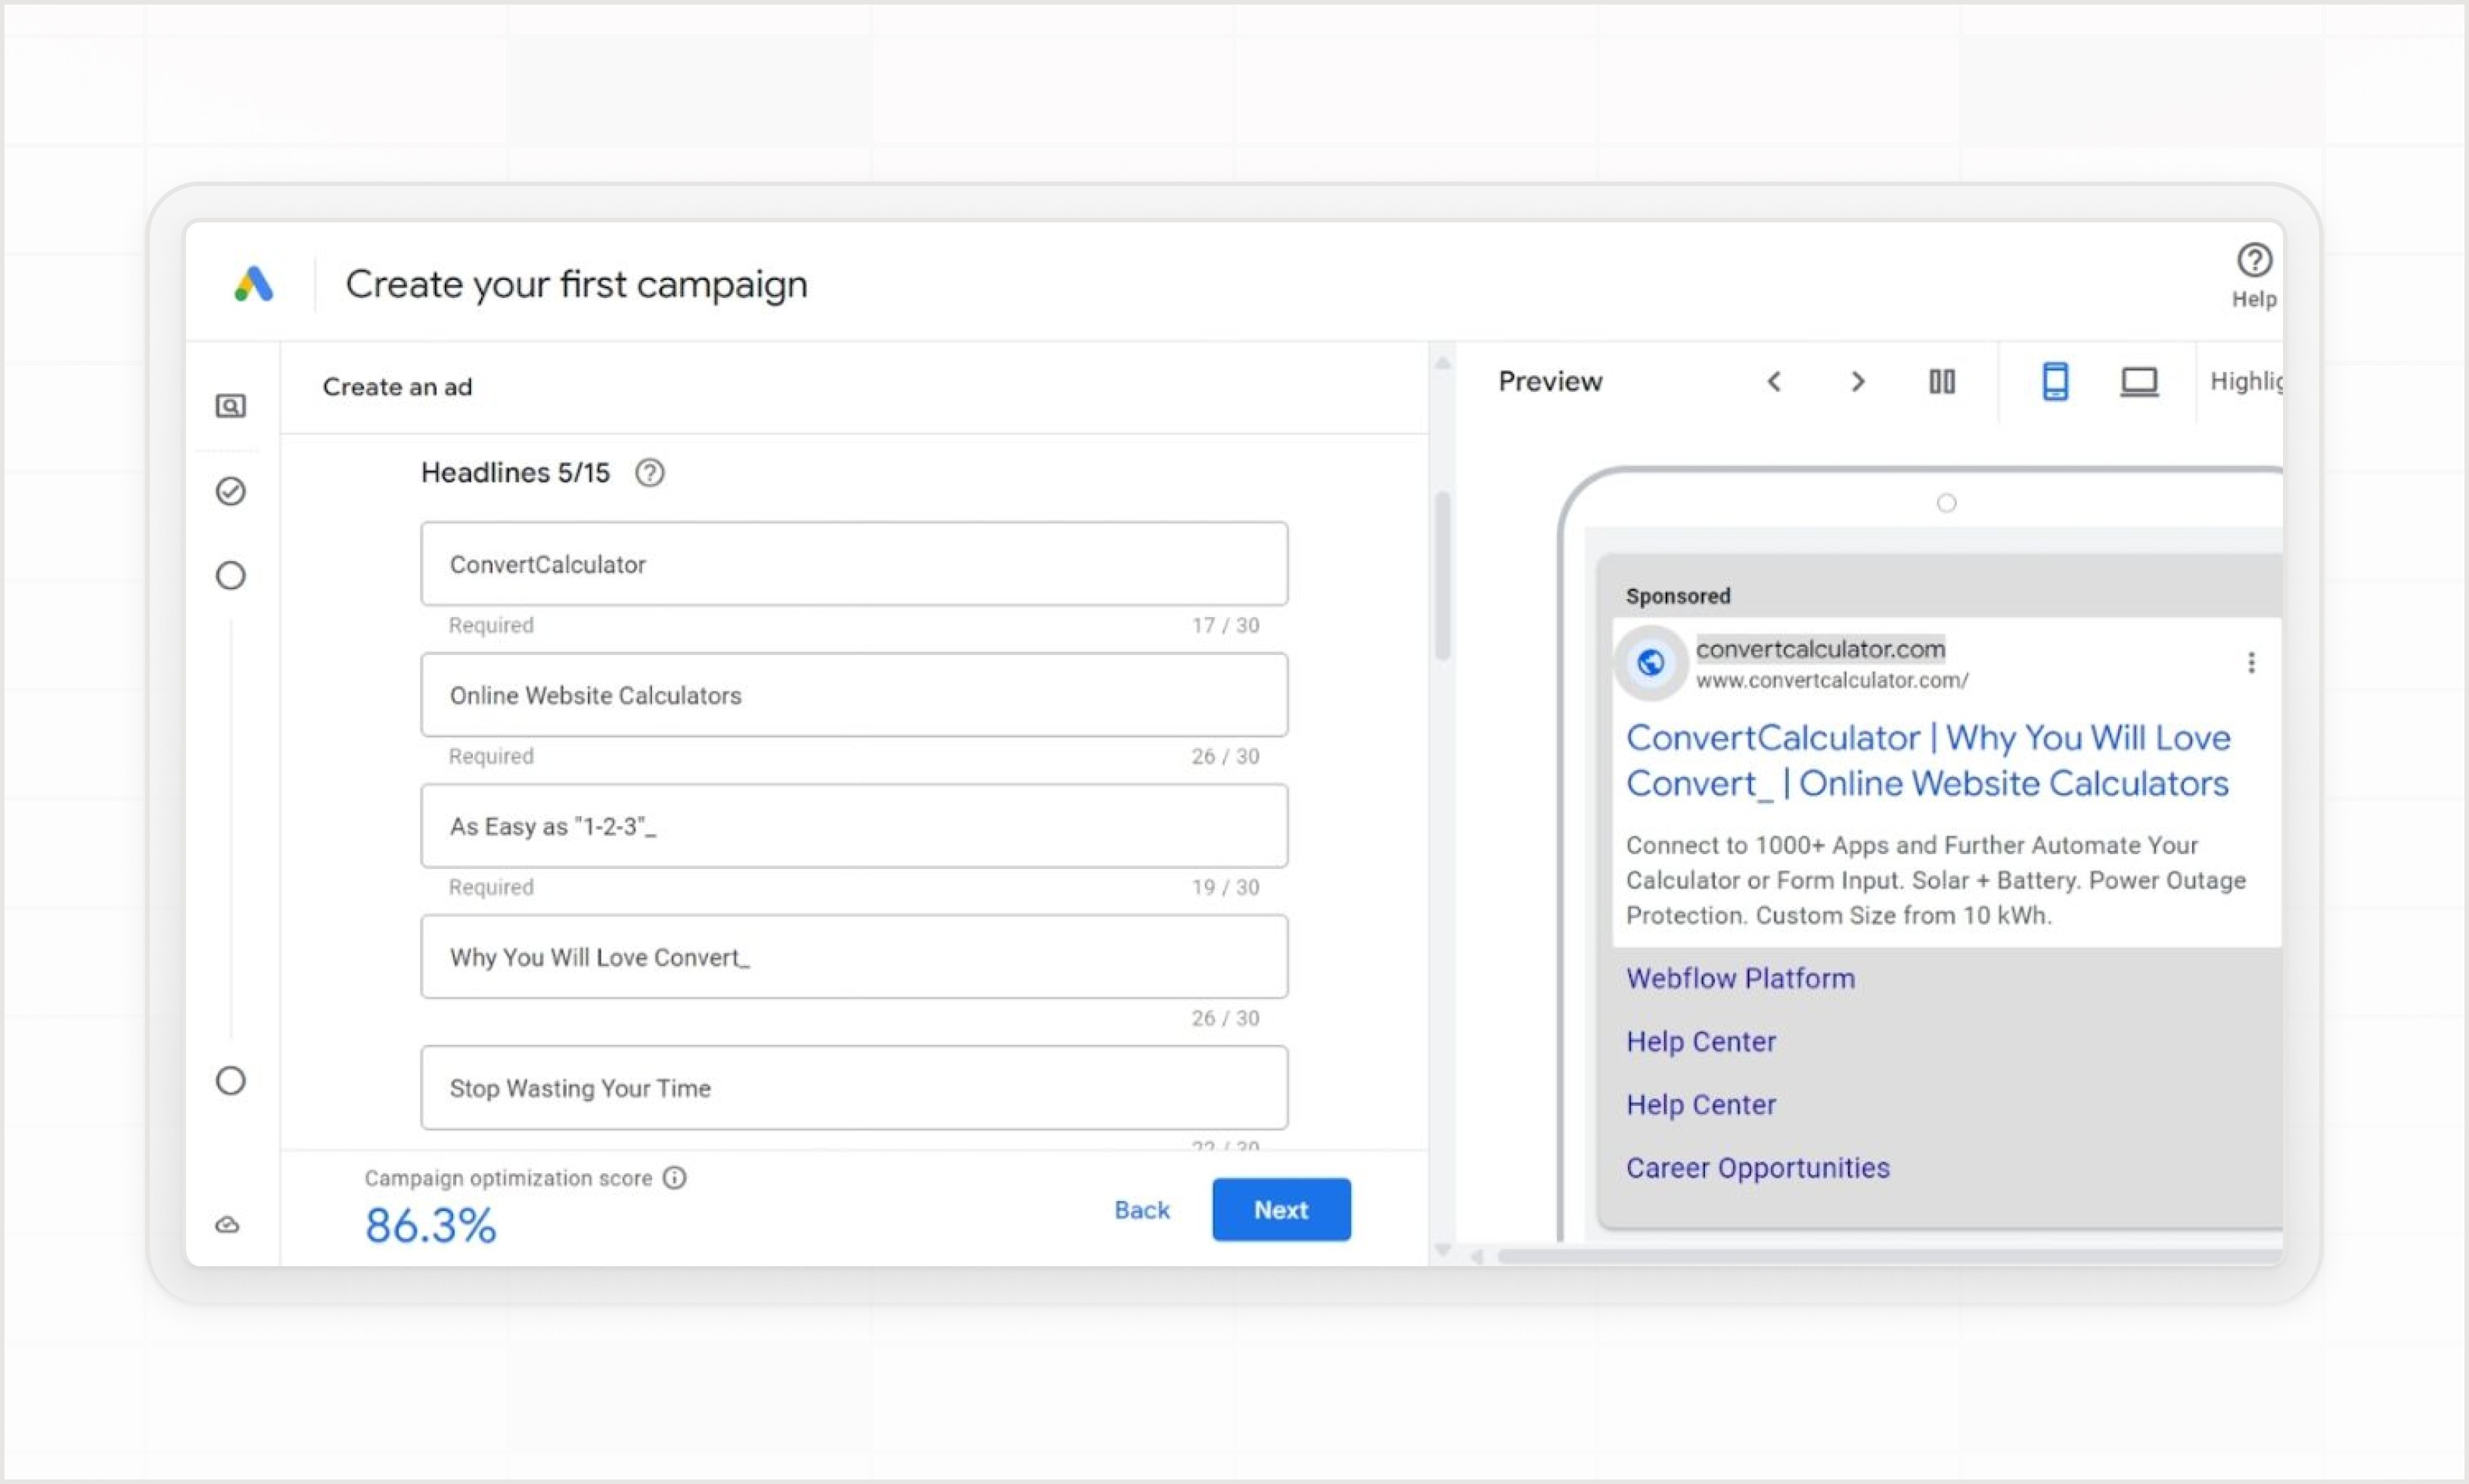2469x1484 pixels.
Task: Click the 19 / 30 character counter
Action: click(x=1225, y=887)
